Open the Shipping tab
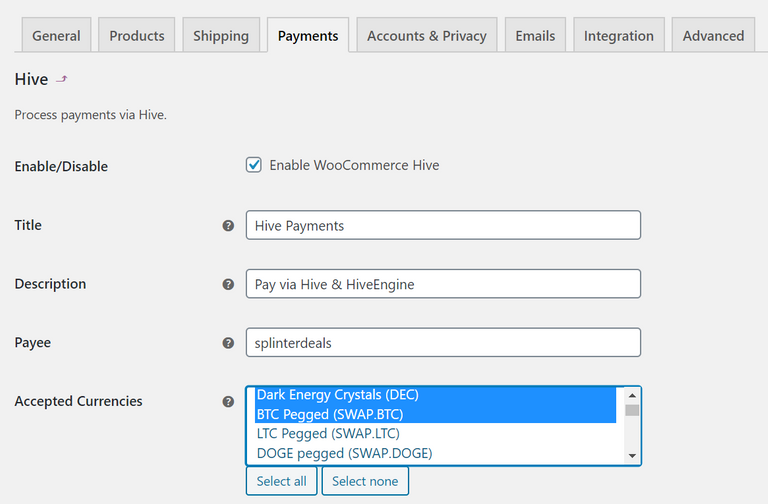This screenshot has width=768, height=504. click(221, 35)
